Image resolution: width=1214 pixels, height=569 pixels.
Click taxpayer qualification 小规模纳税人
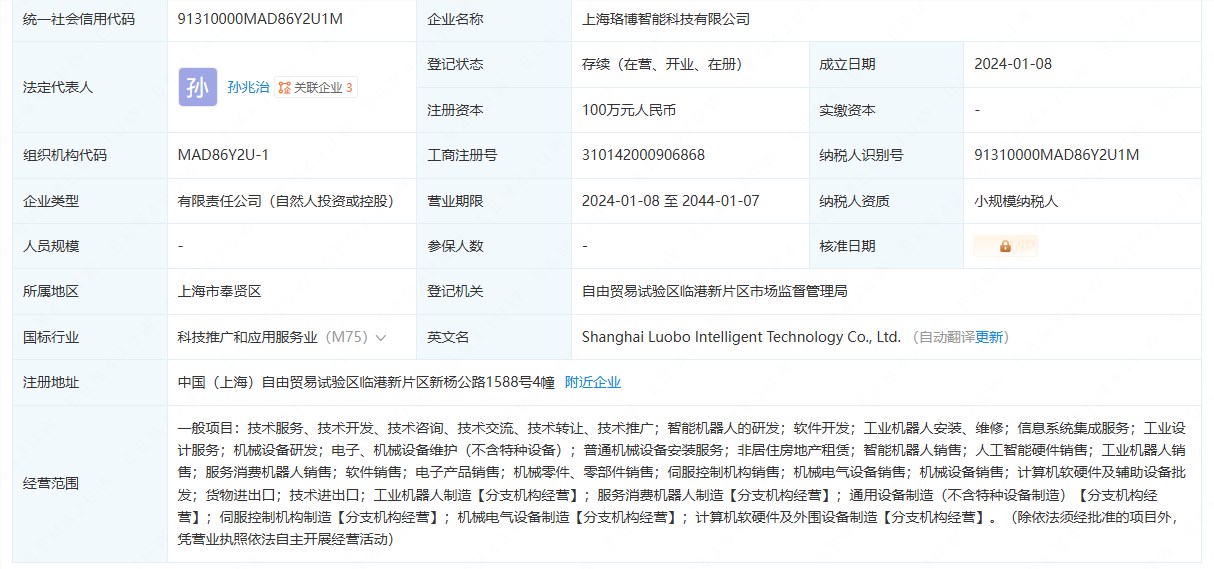point(1016,201)
